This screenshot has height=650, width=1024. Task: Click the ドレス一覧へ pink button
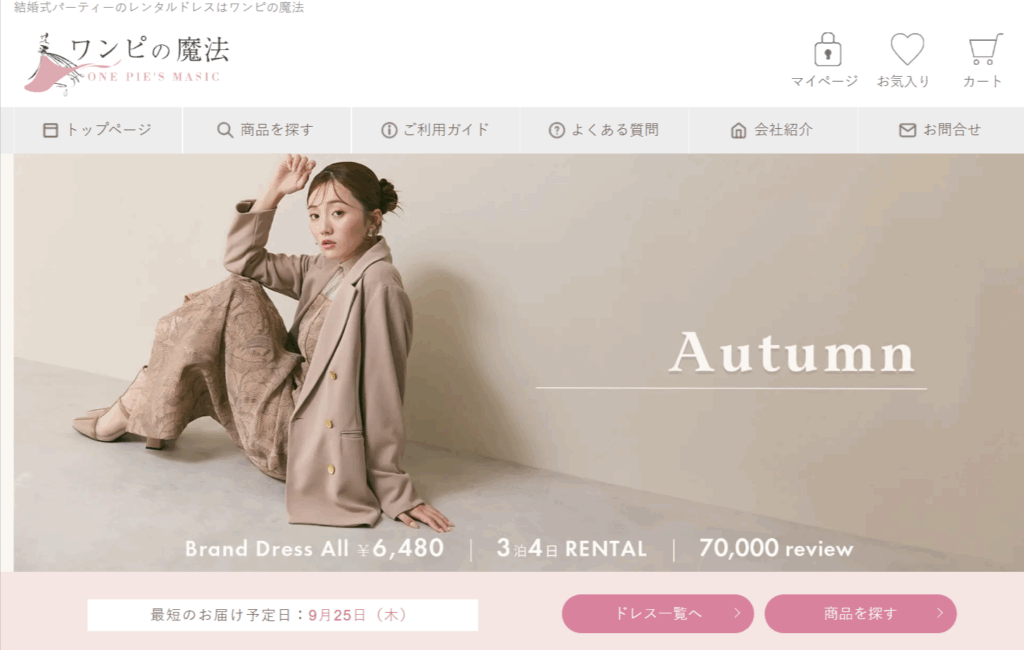click(658, 613)
